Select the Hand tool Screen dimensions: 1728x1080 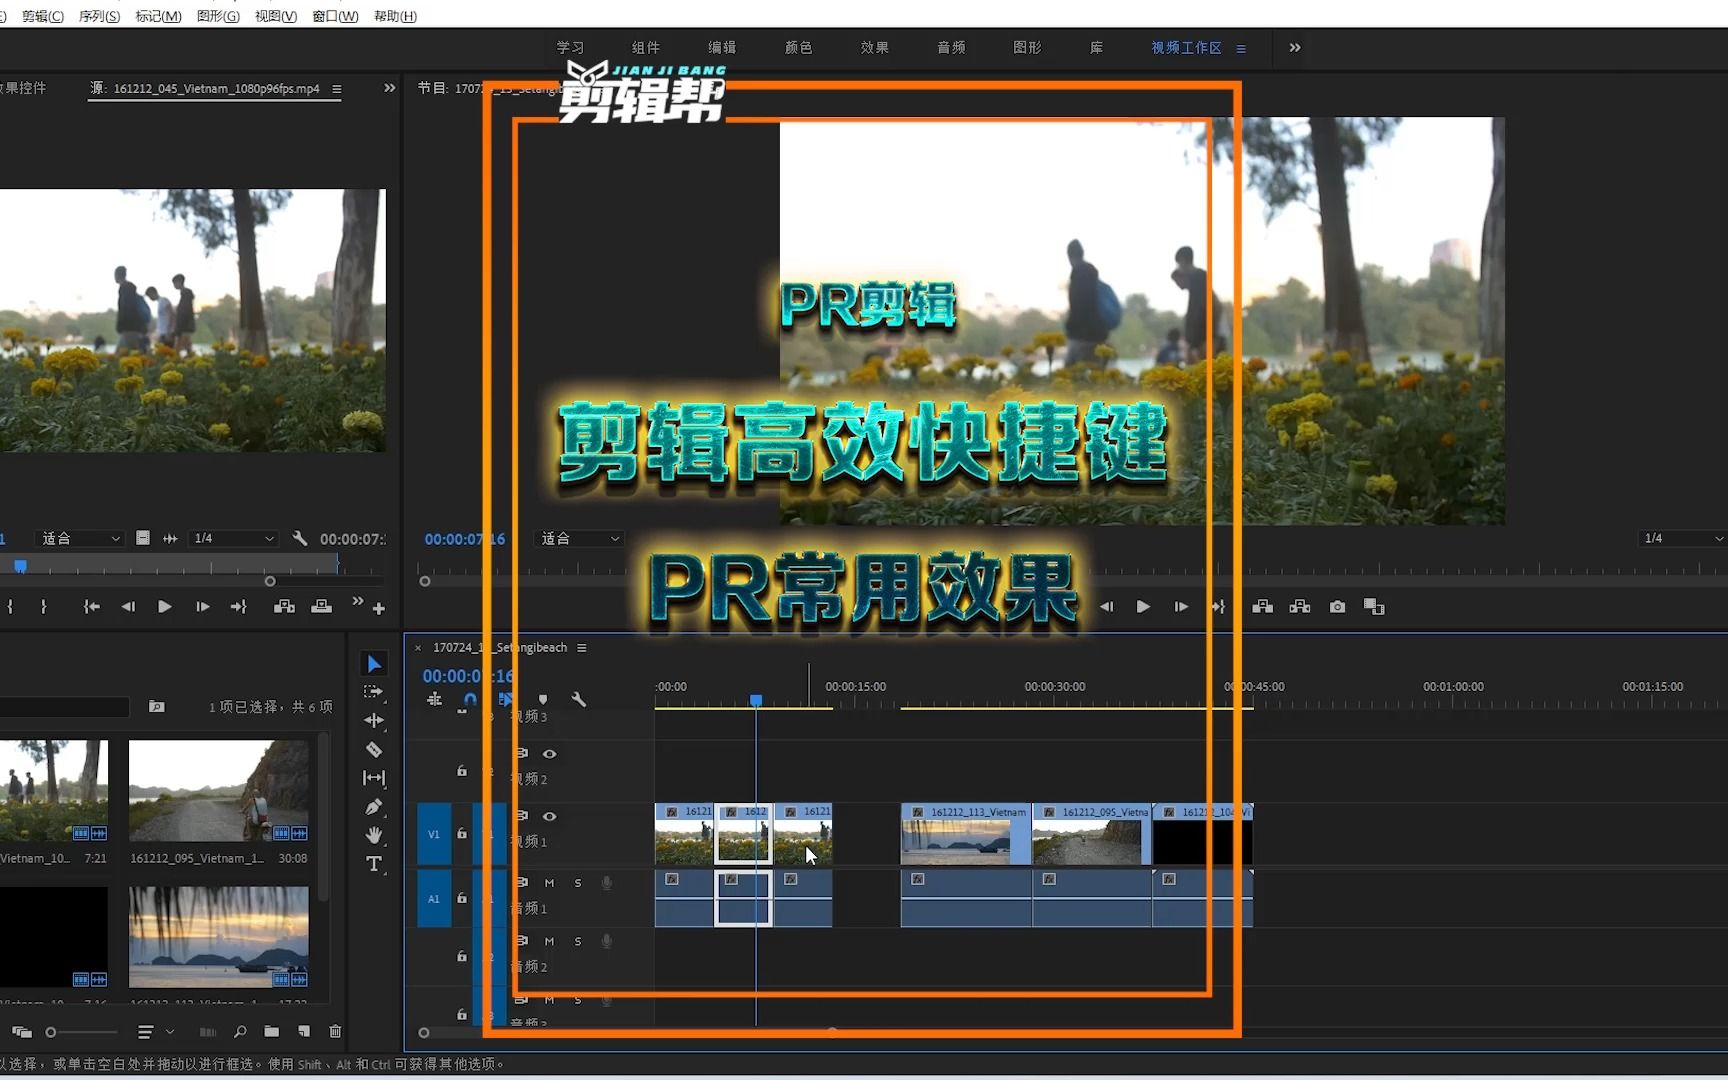pyautogui.click(x=374, y=835)
